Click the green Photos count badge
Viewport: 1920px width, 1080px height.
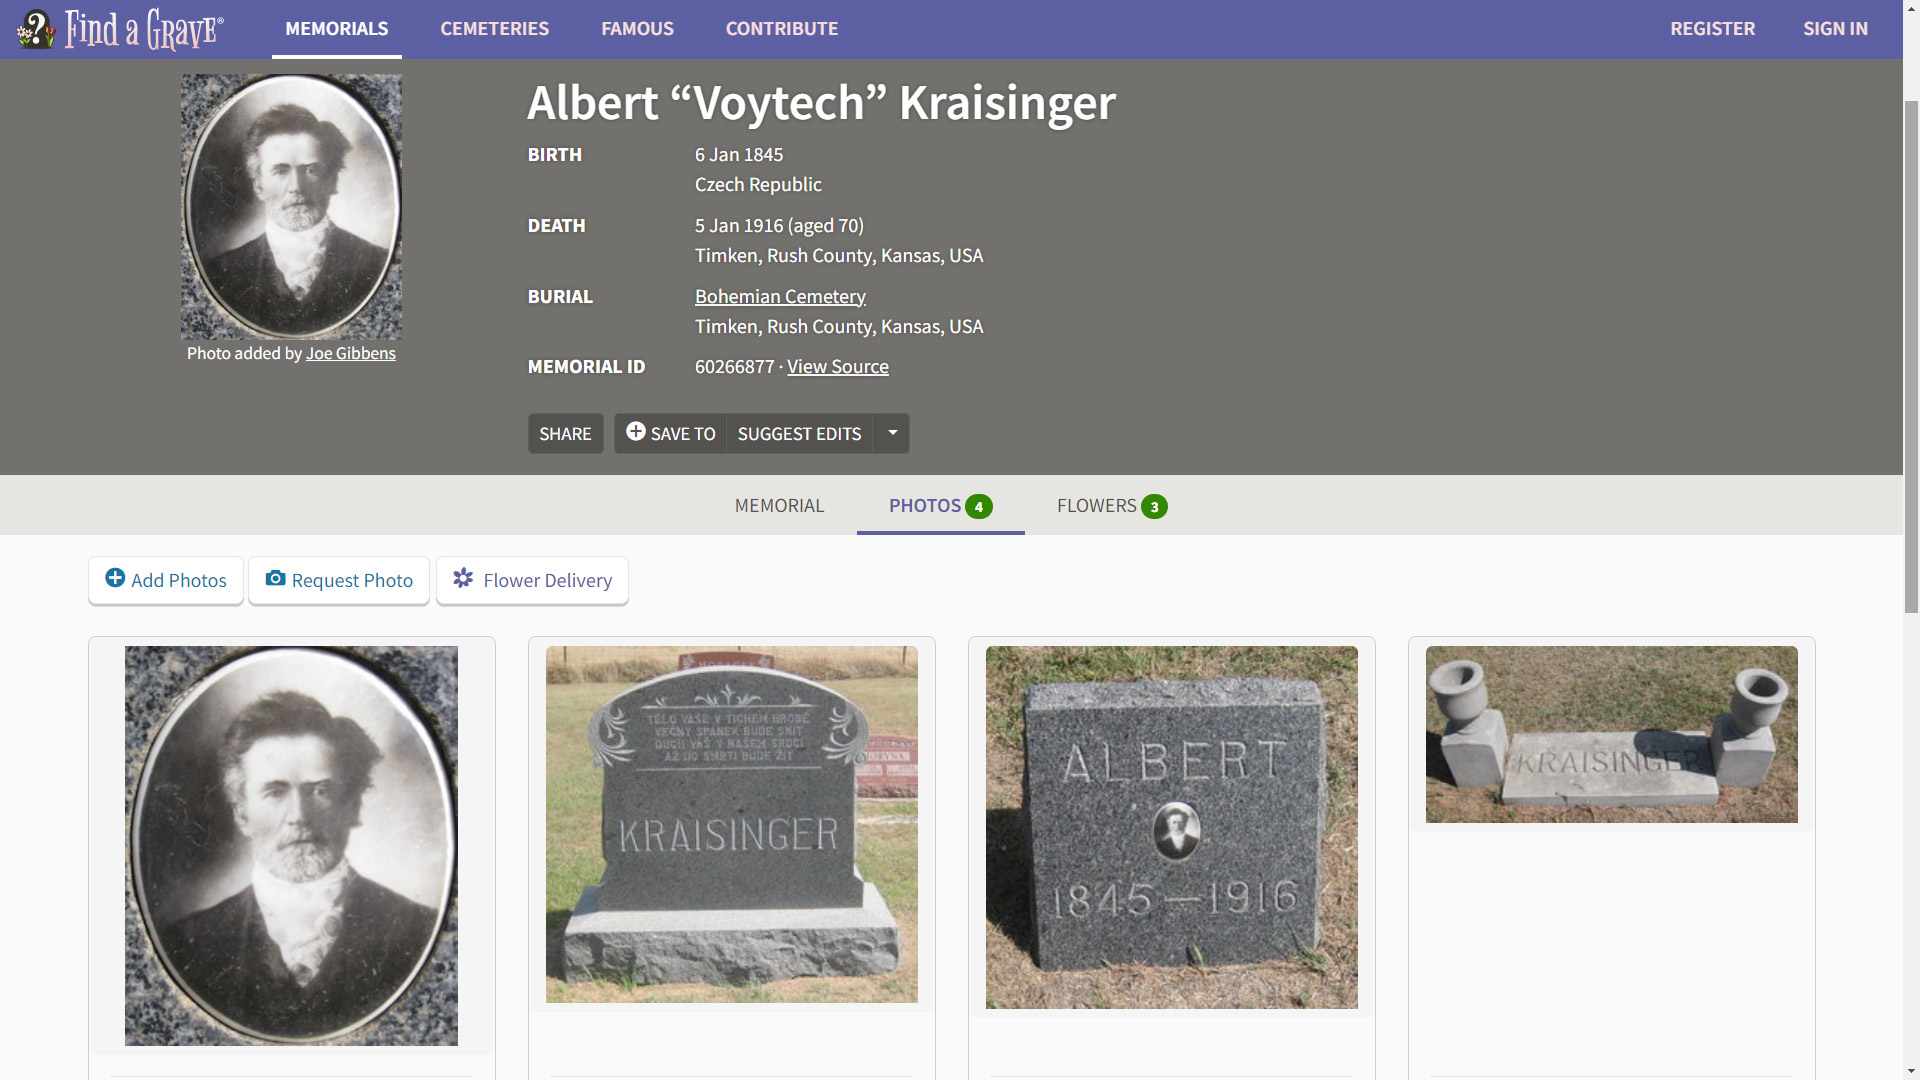(979, 507)
